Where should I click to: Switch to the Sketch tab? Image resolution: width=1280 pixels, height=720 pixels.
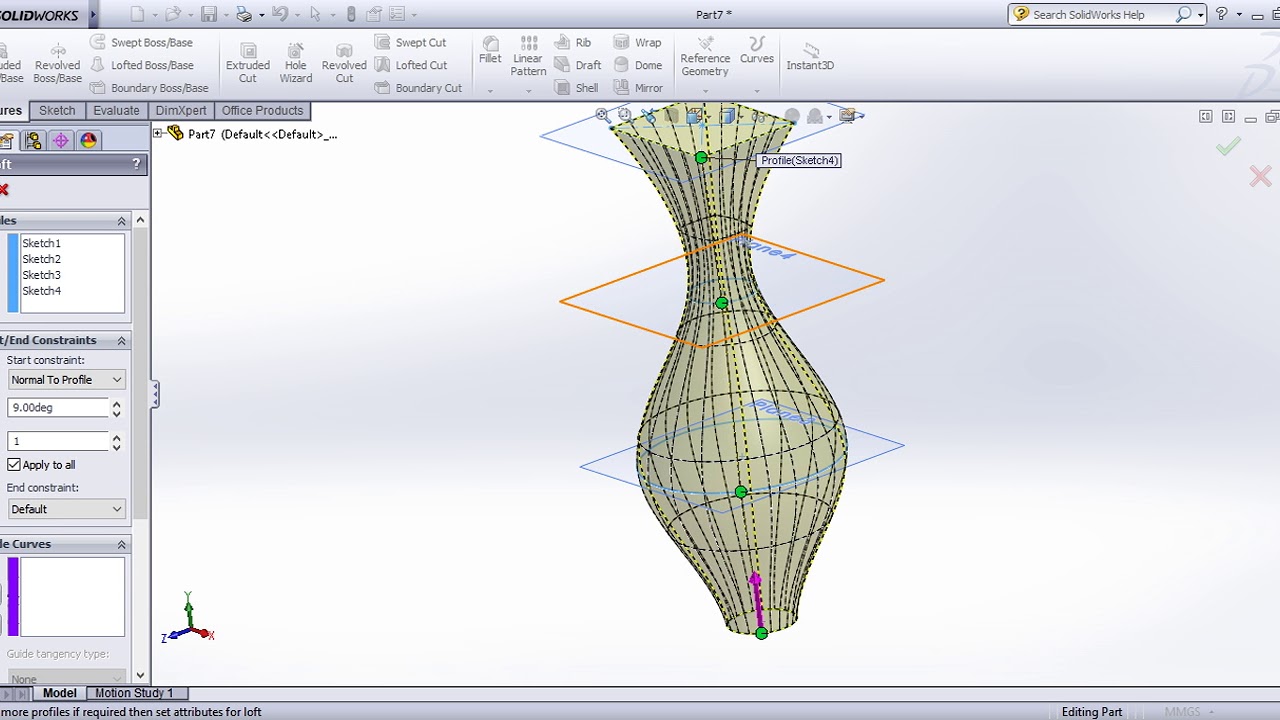coord(57,111)
